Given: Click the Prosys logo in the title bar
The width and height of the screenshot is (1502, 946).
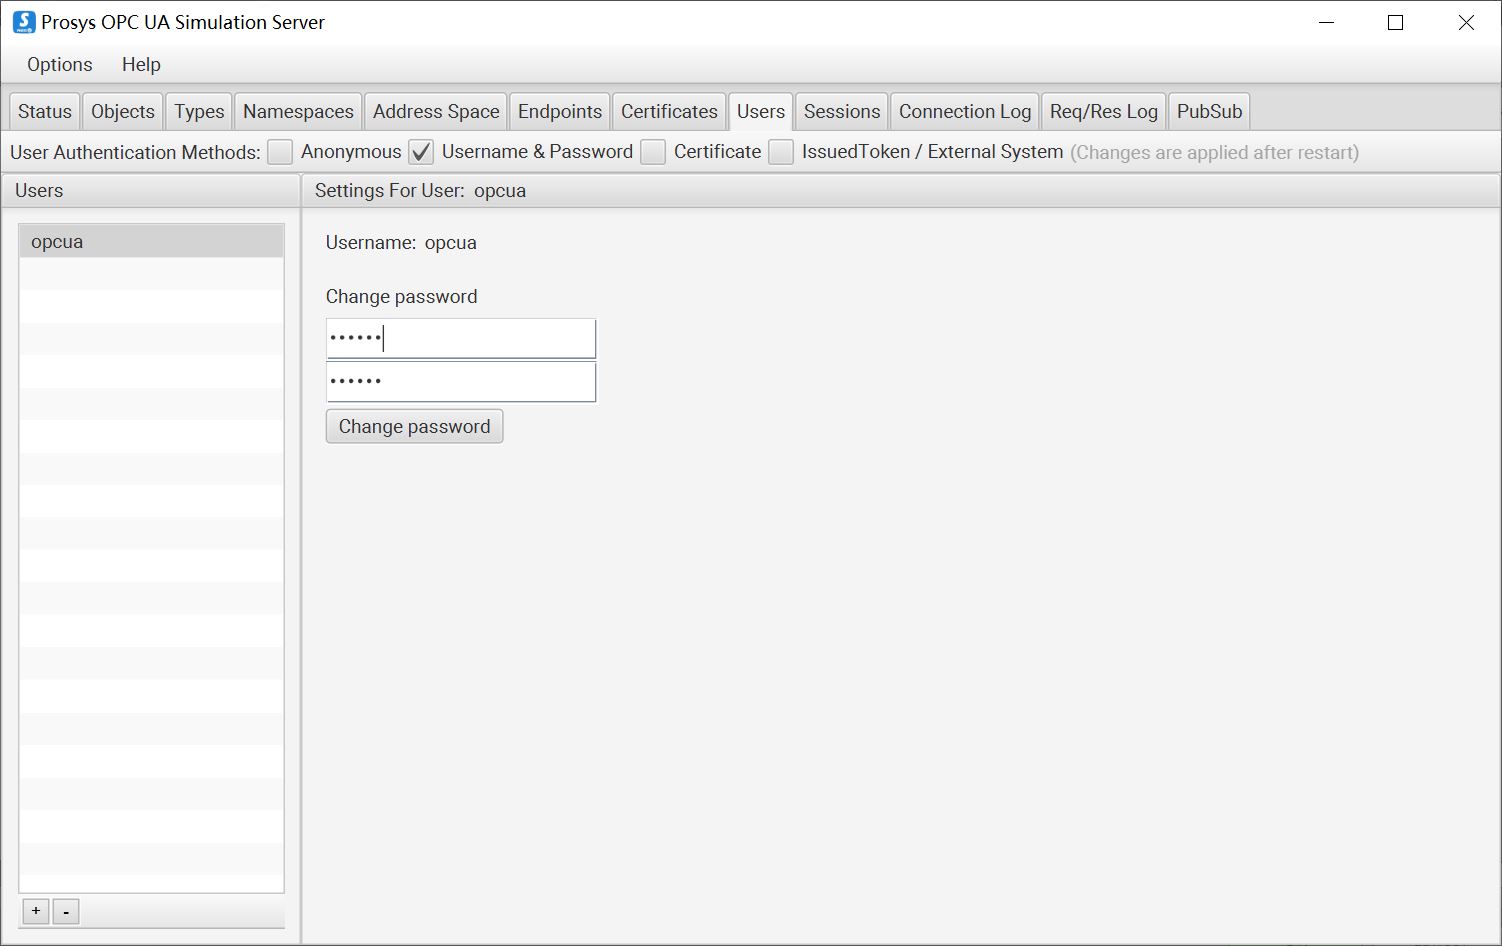Looking at the screenshot, I should pos(22,21).
